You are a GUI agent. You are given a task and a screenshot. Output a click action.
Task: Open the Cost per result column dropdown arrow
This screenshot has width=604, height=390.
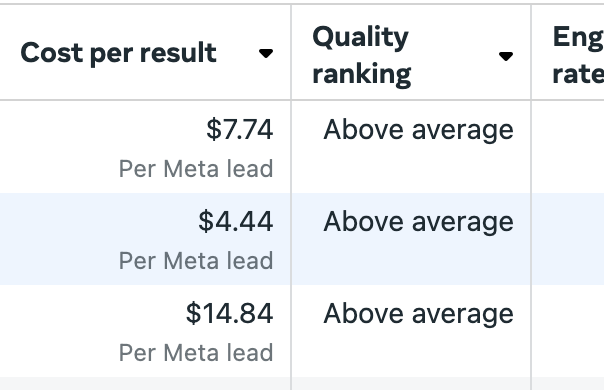pyautogui.click(x=266, y=54)
